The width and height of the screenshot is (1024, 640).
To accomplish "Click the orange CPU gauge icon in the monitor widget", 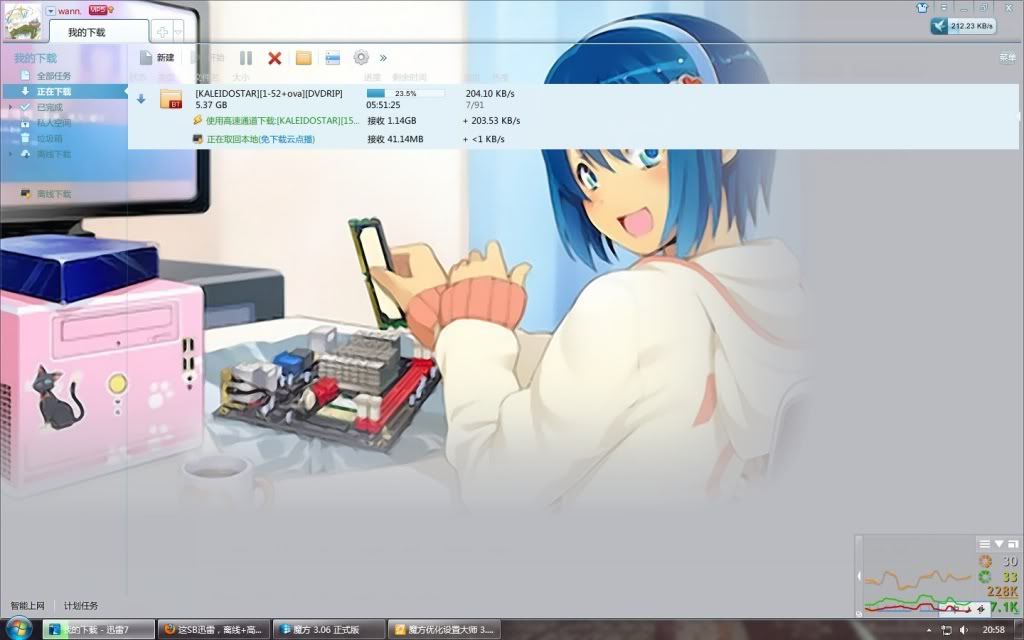I will 985,561.
